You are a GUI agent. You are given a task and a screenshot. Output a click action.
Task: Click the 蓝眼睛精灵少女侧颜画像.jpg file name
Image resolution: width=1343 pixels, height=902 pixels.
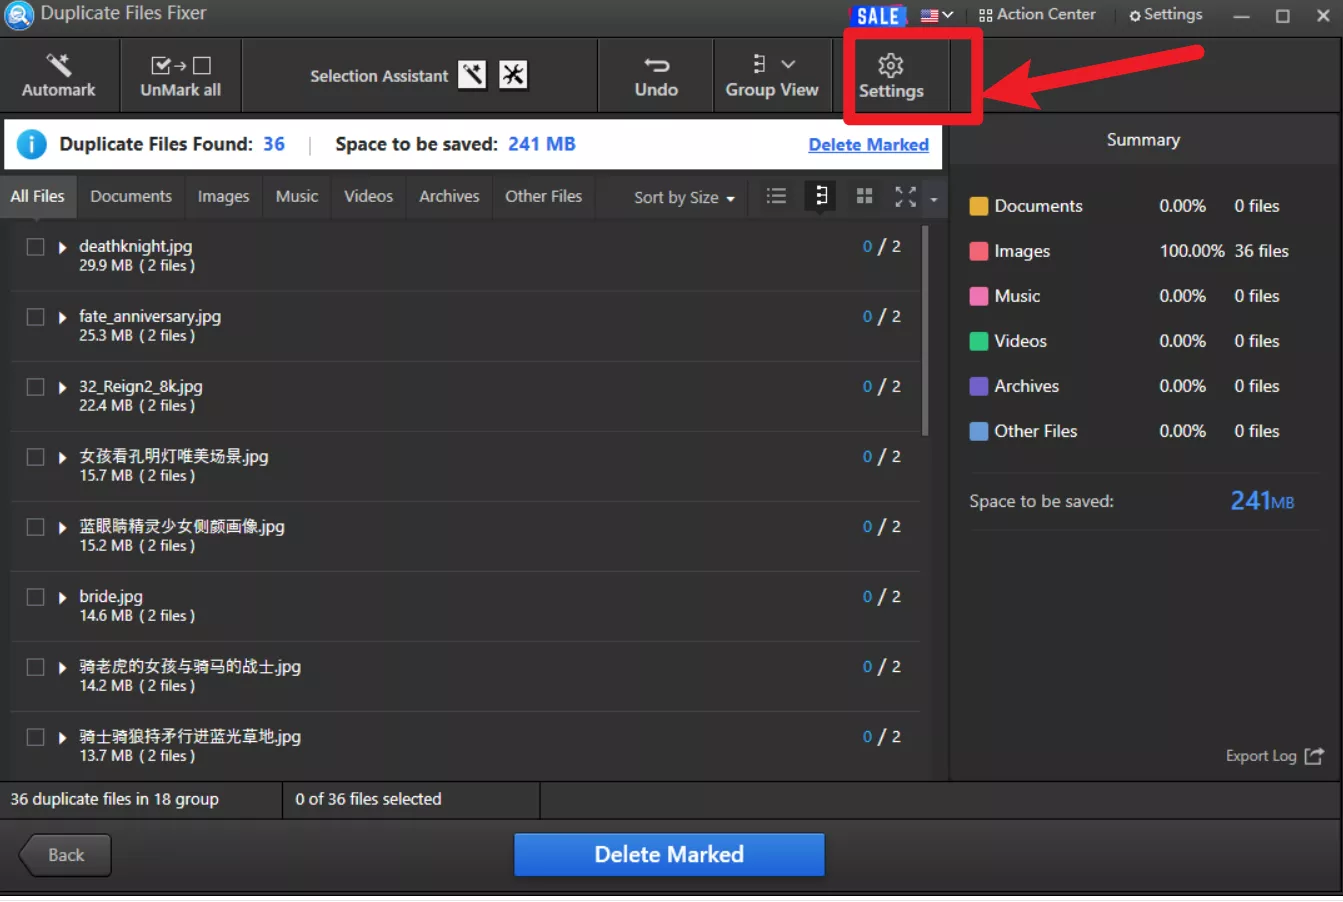click(182, 526)
